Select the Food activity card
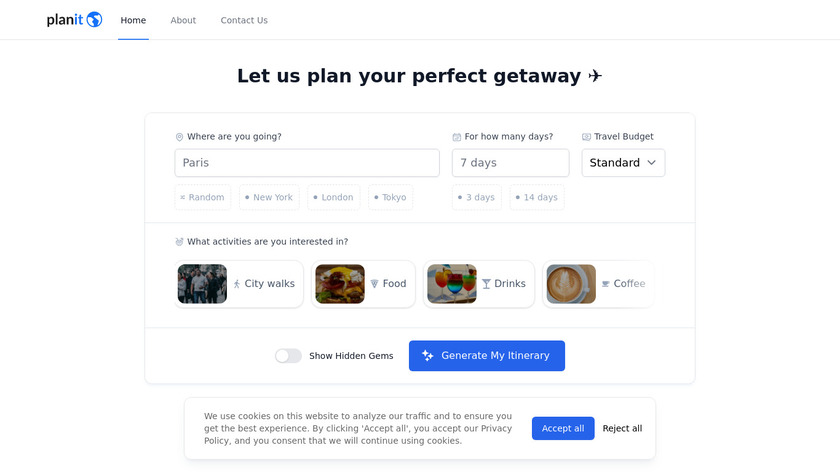The image size is (840, 472). tap(363, 284)
